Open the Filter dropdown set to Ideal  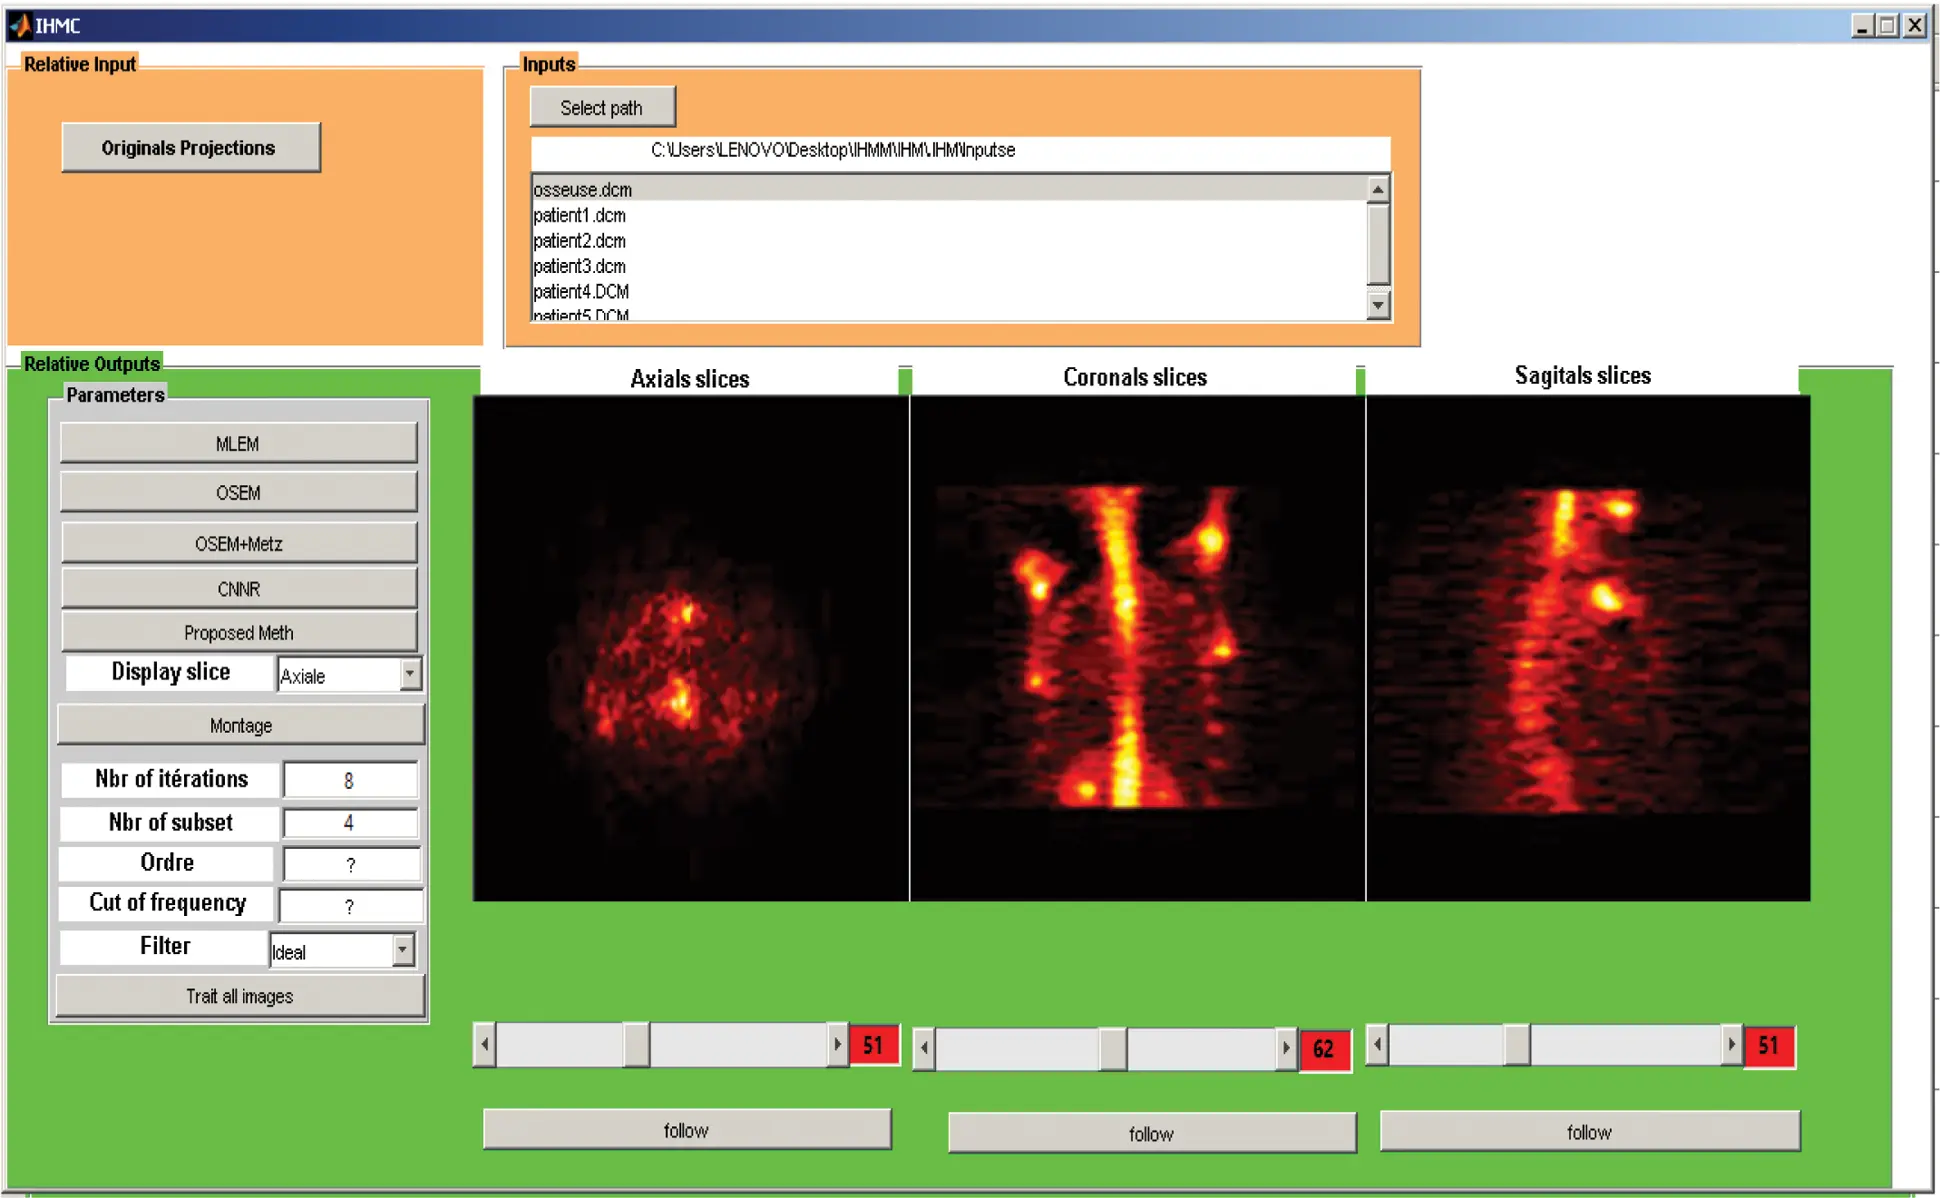click(340, 950)
